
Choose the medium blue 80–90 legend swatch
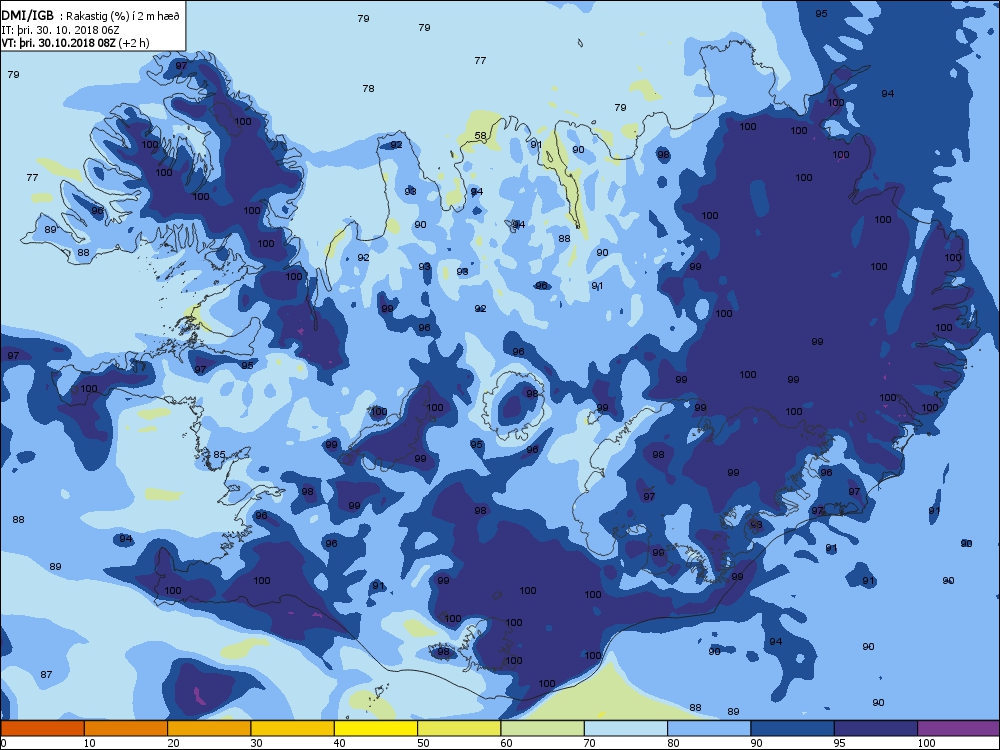(709, 728)
